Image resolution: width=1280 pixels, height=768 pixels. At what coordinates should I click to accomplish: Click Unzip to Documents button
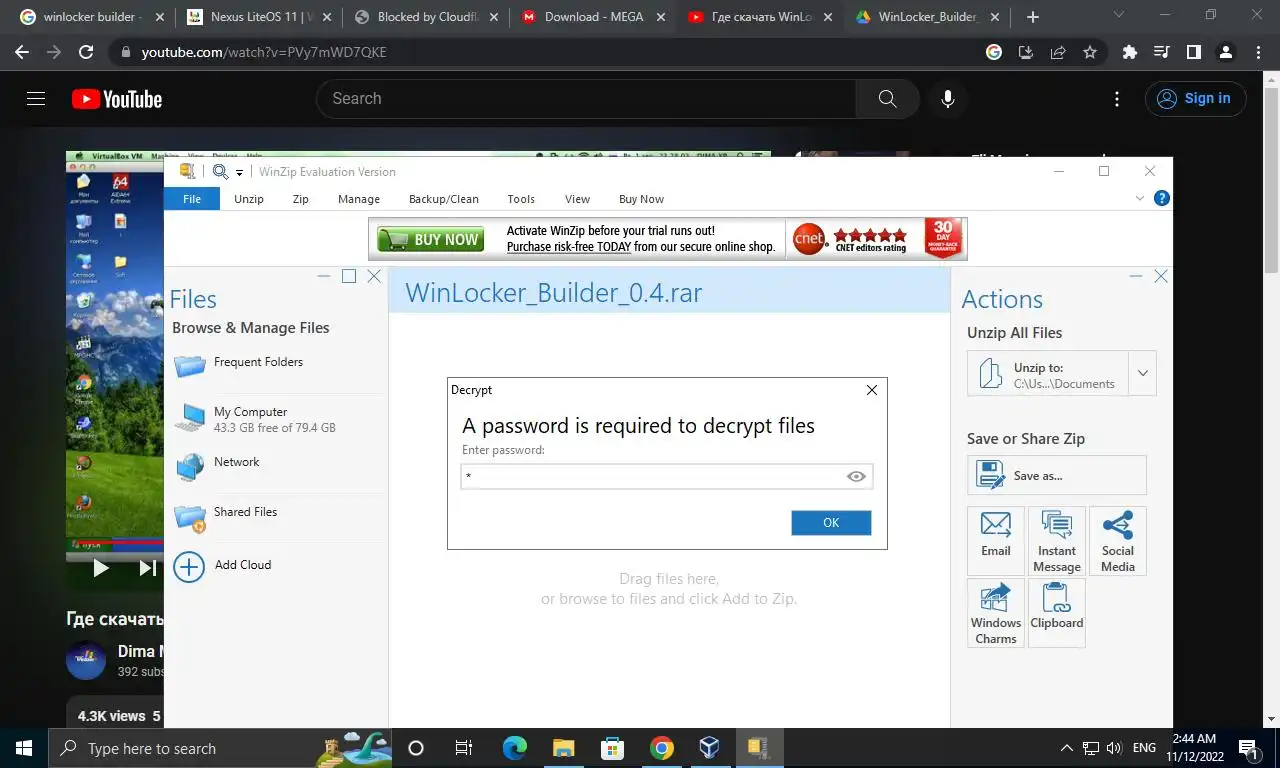[1048, 375]
